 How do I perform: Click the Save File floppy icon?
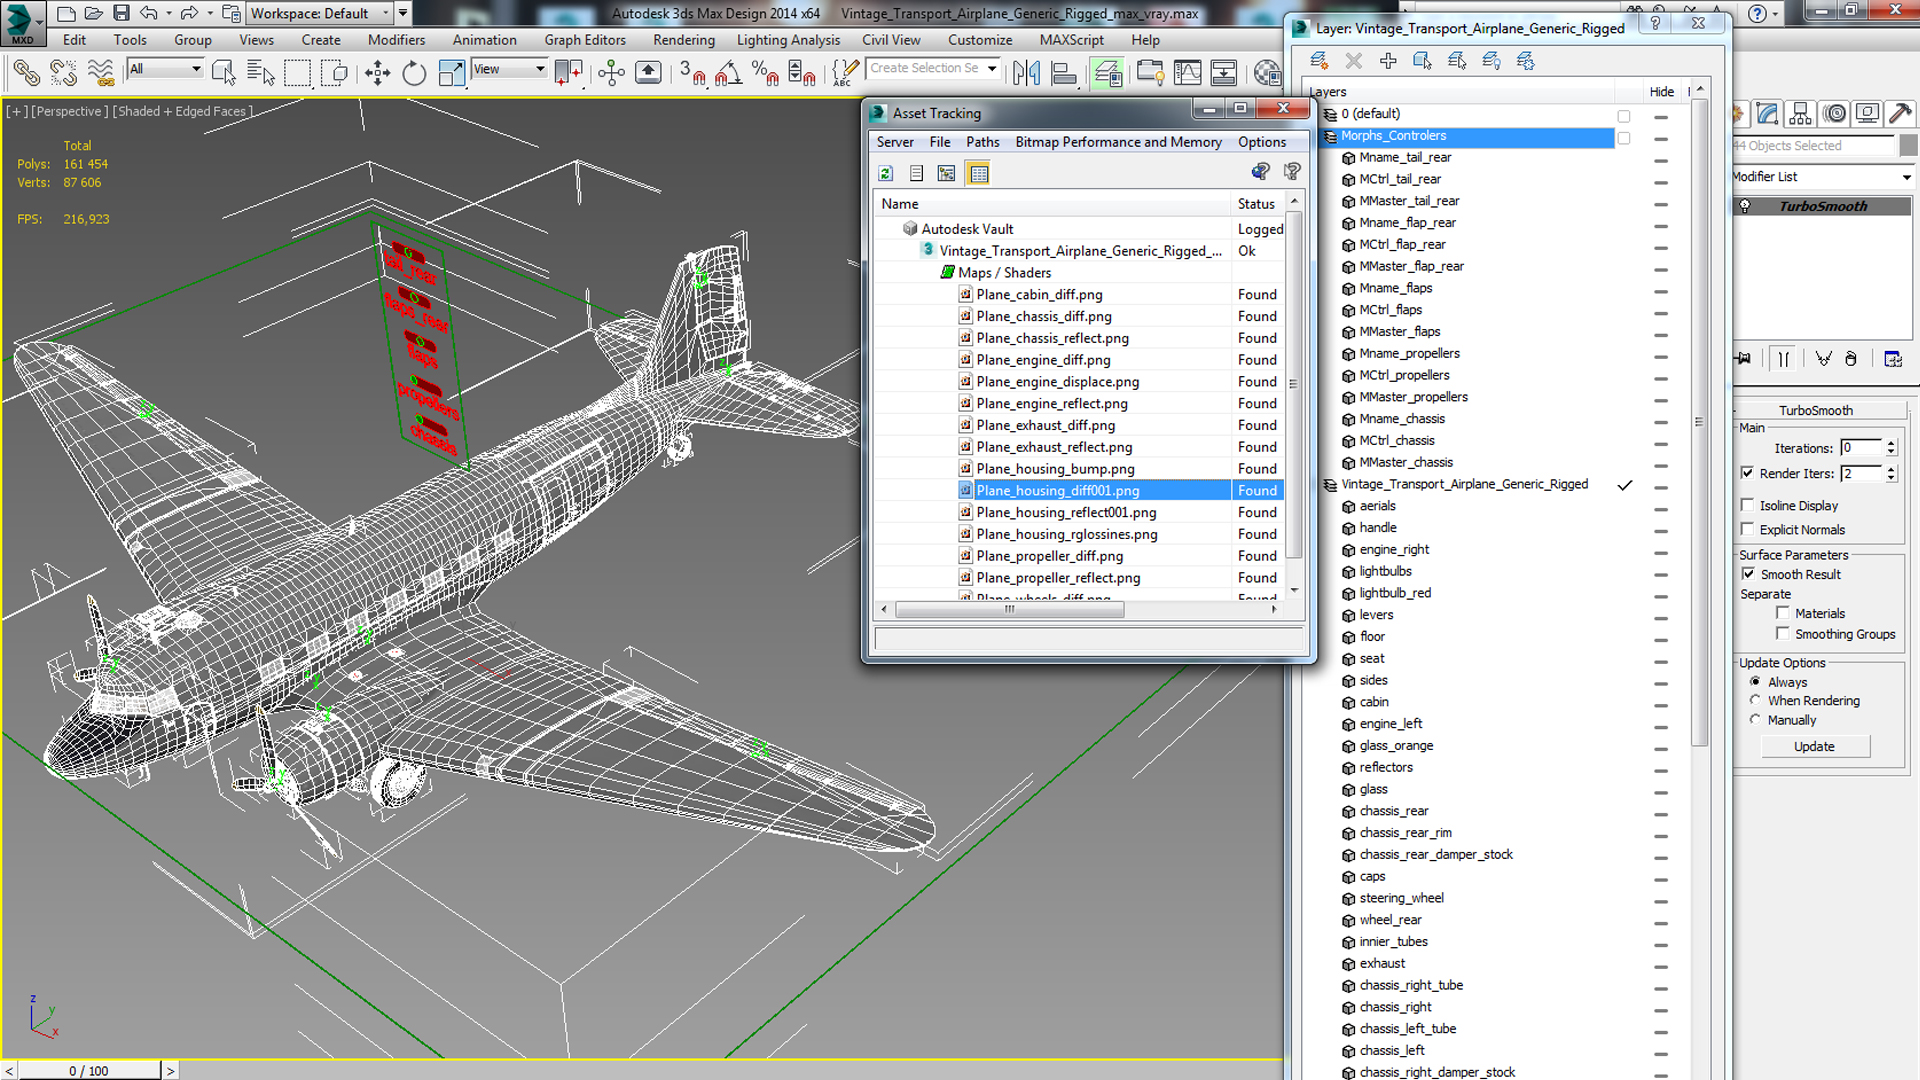(121, 13)
